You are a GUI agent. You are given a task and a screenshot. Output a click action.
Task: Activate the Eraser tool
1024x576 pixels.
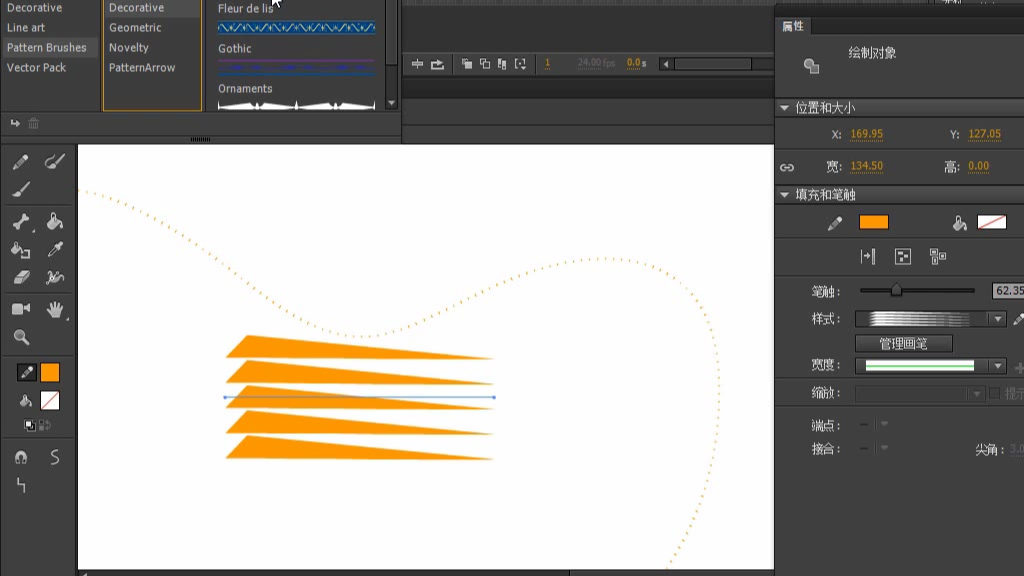tap(21, 277)
